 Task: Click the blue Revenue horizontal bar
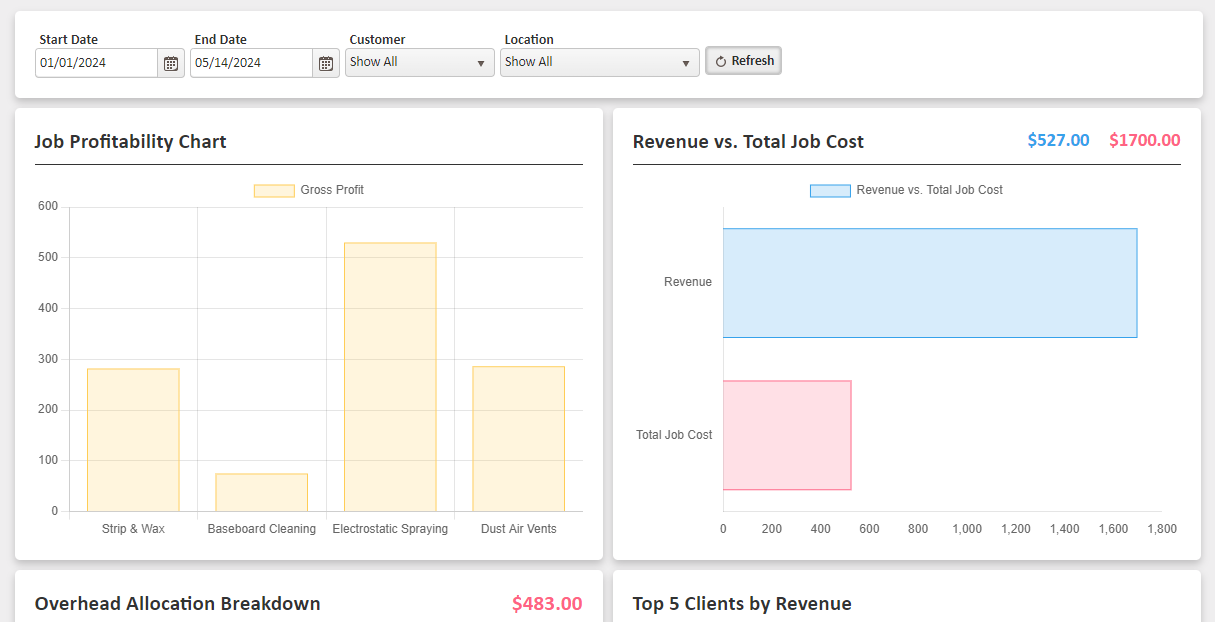coord(929,283)
